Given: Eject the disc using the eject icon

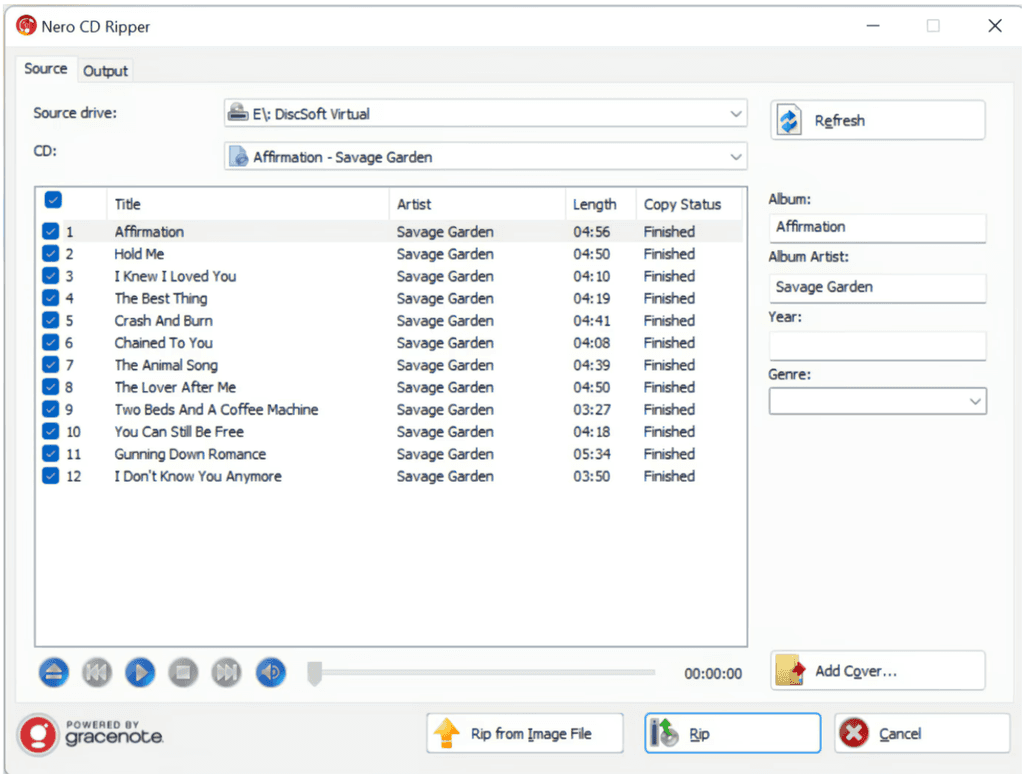Looking at the screenshot, I should [x=54, y=672].
